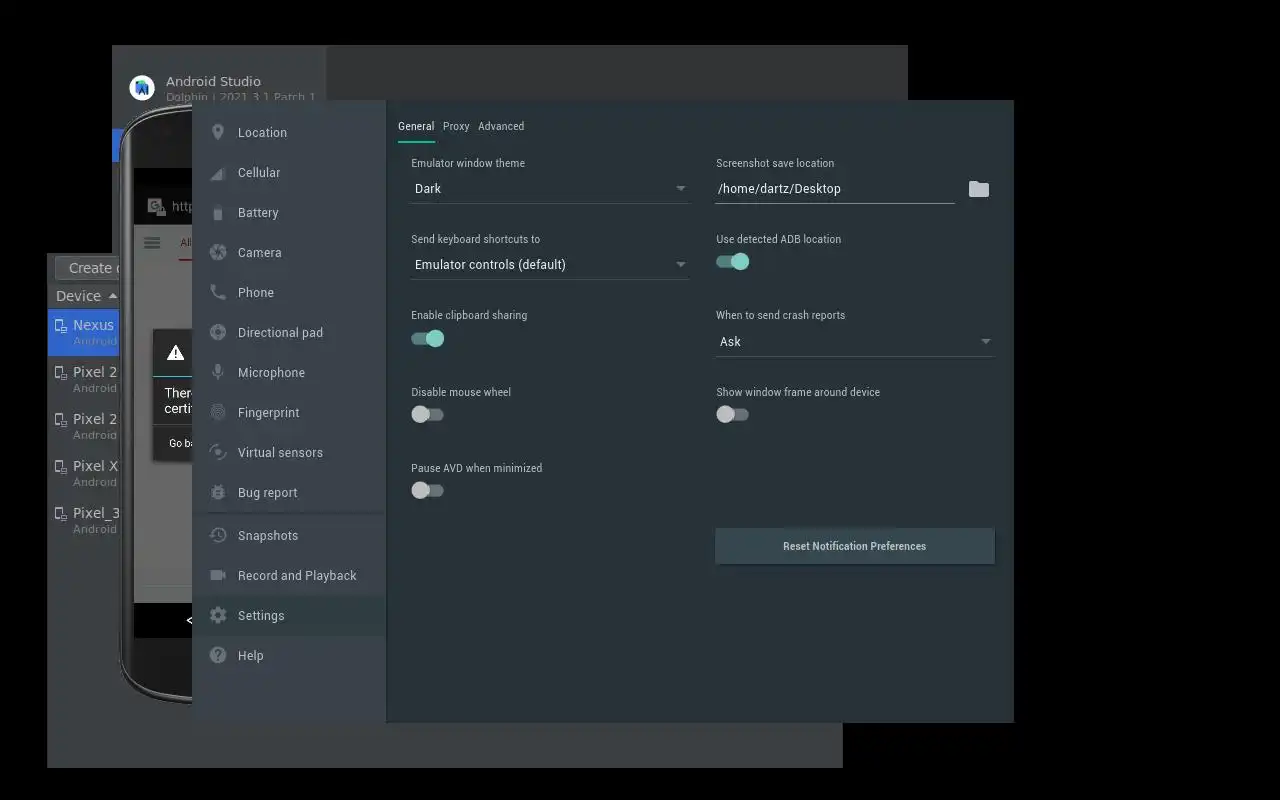Click the Snapshots history icon
Viewport: 1280px width, 800px height.
218,535
